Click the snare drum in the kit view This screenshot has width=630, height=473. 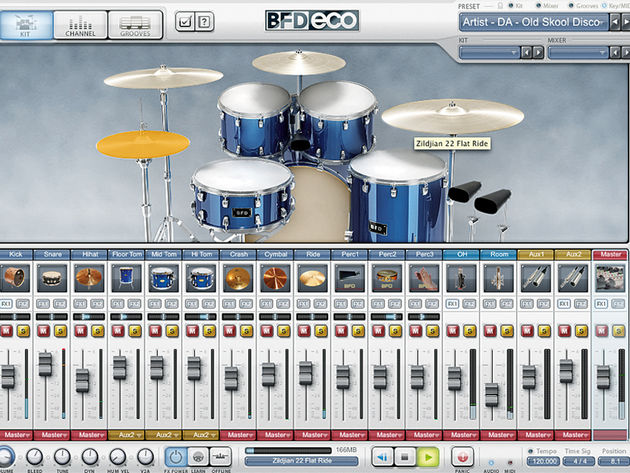pyautogui.click(x=242, y=195)
